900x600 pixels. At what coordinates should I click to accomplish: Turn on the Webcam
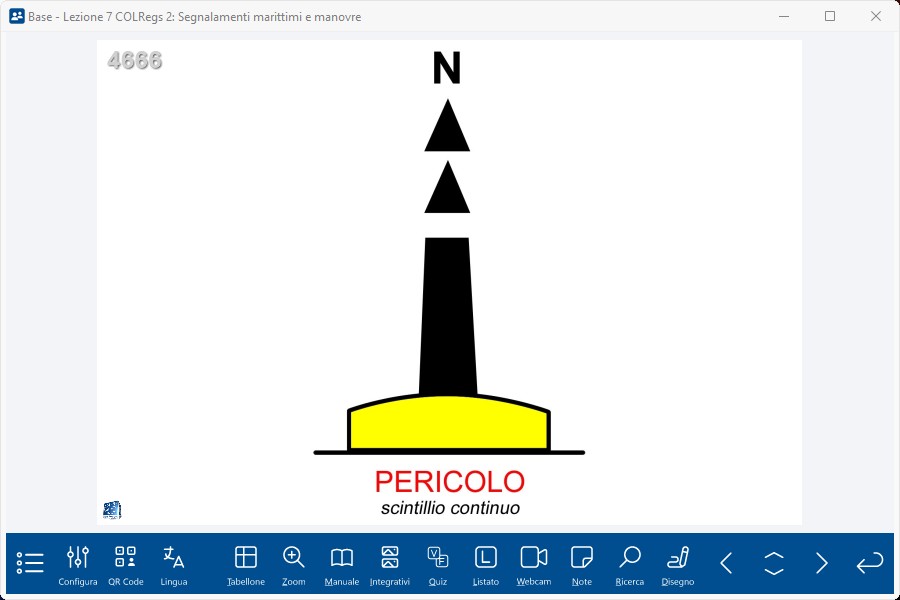tap(534, 564)
